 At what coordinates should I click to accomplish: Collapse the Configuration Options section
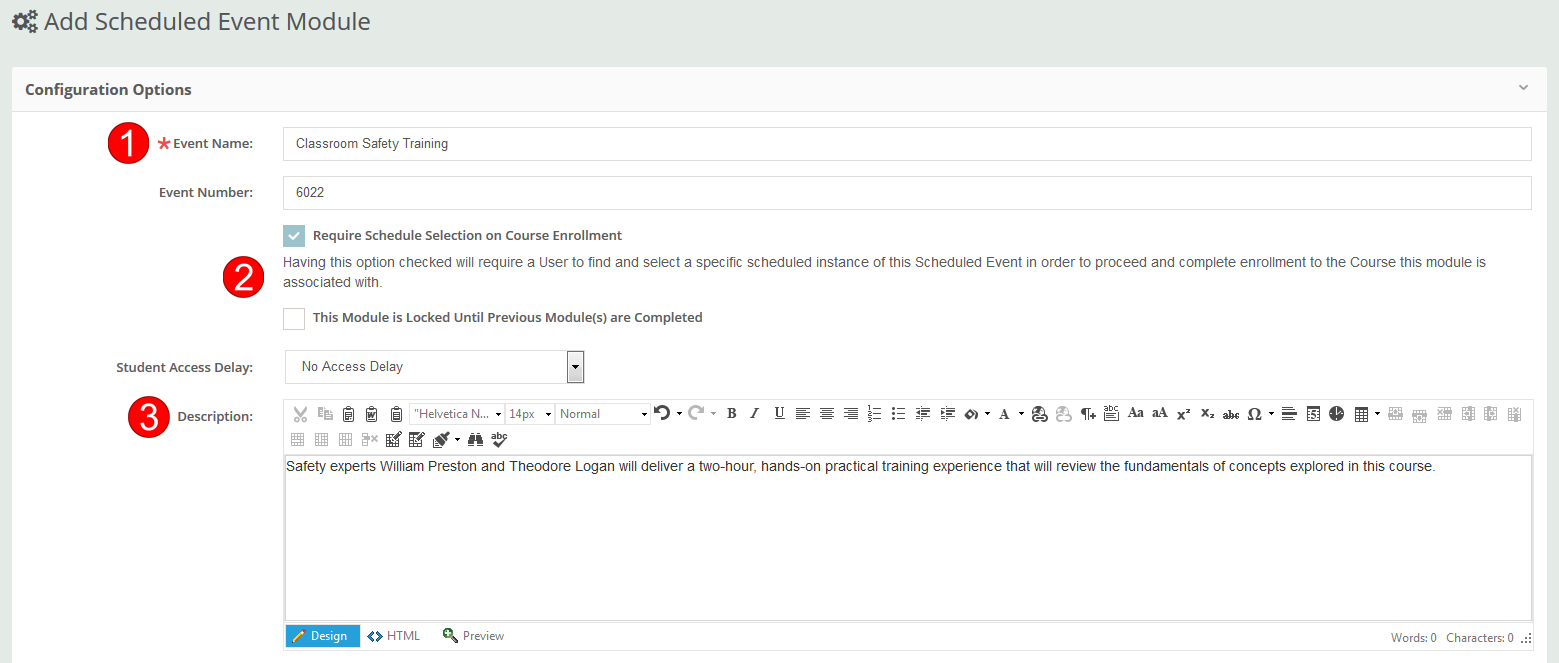pyautogui.click(x=1523, y=88)
